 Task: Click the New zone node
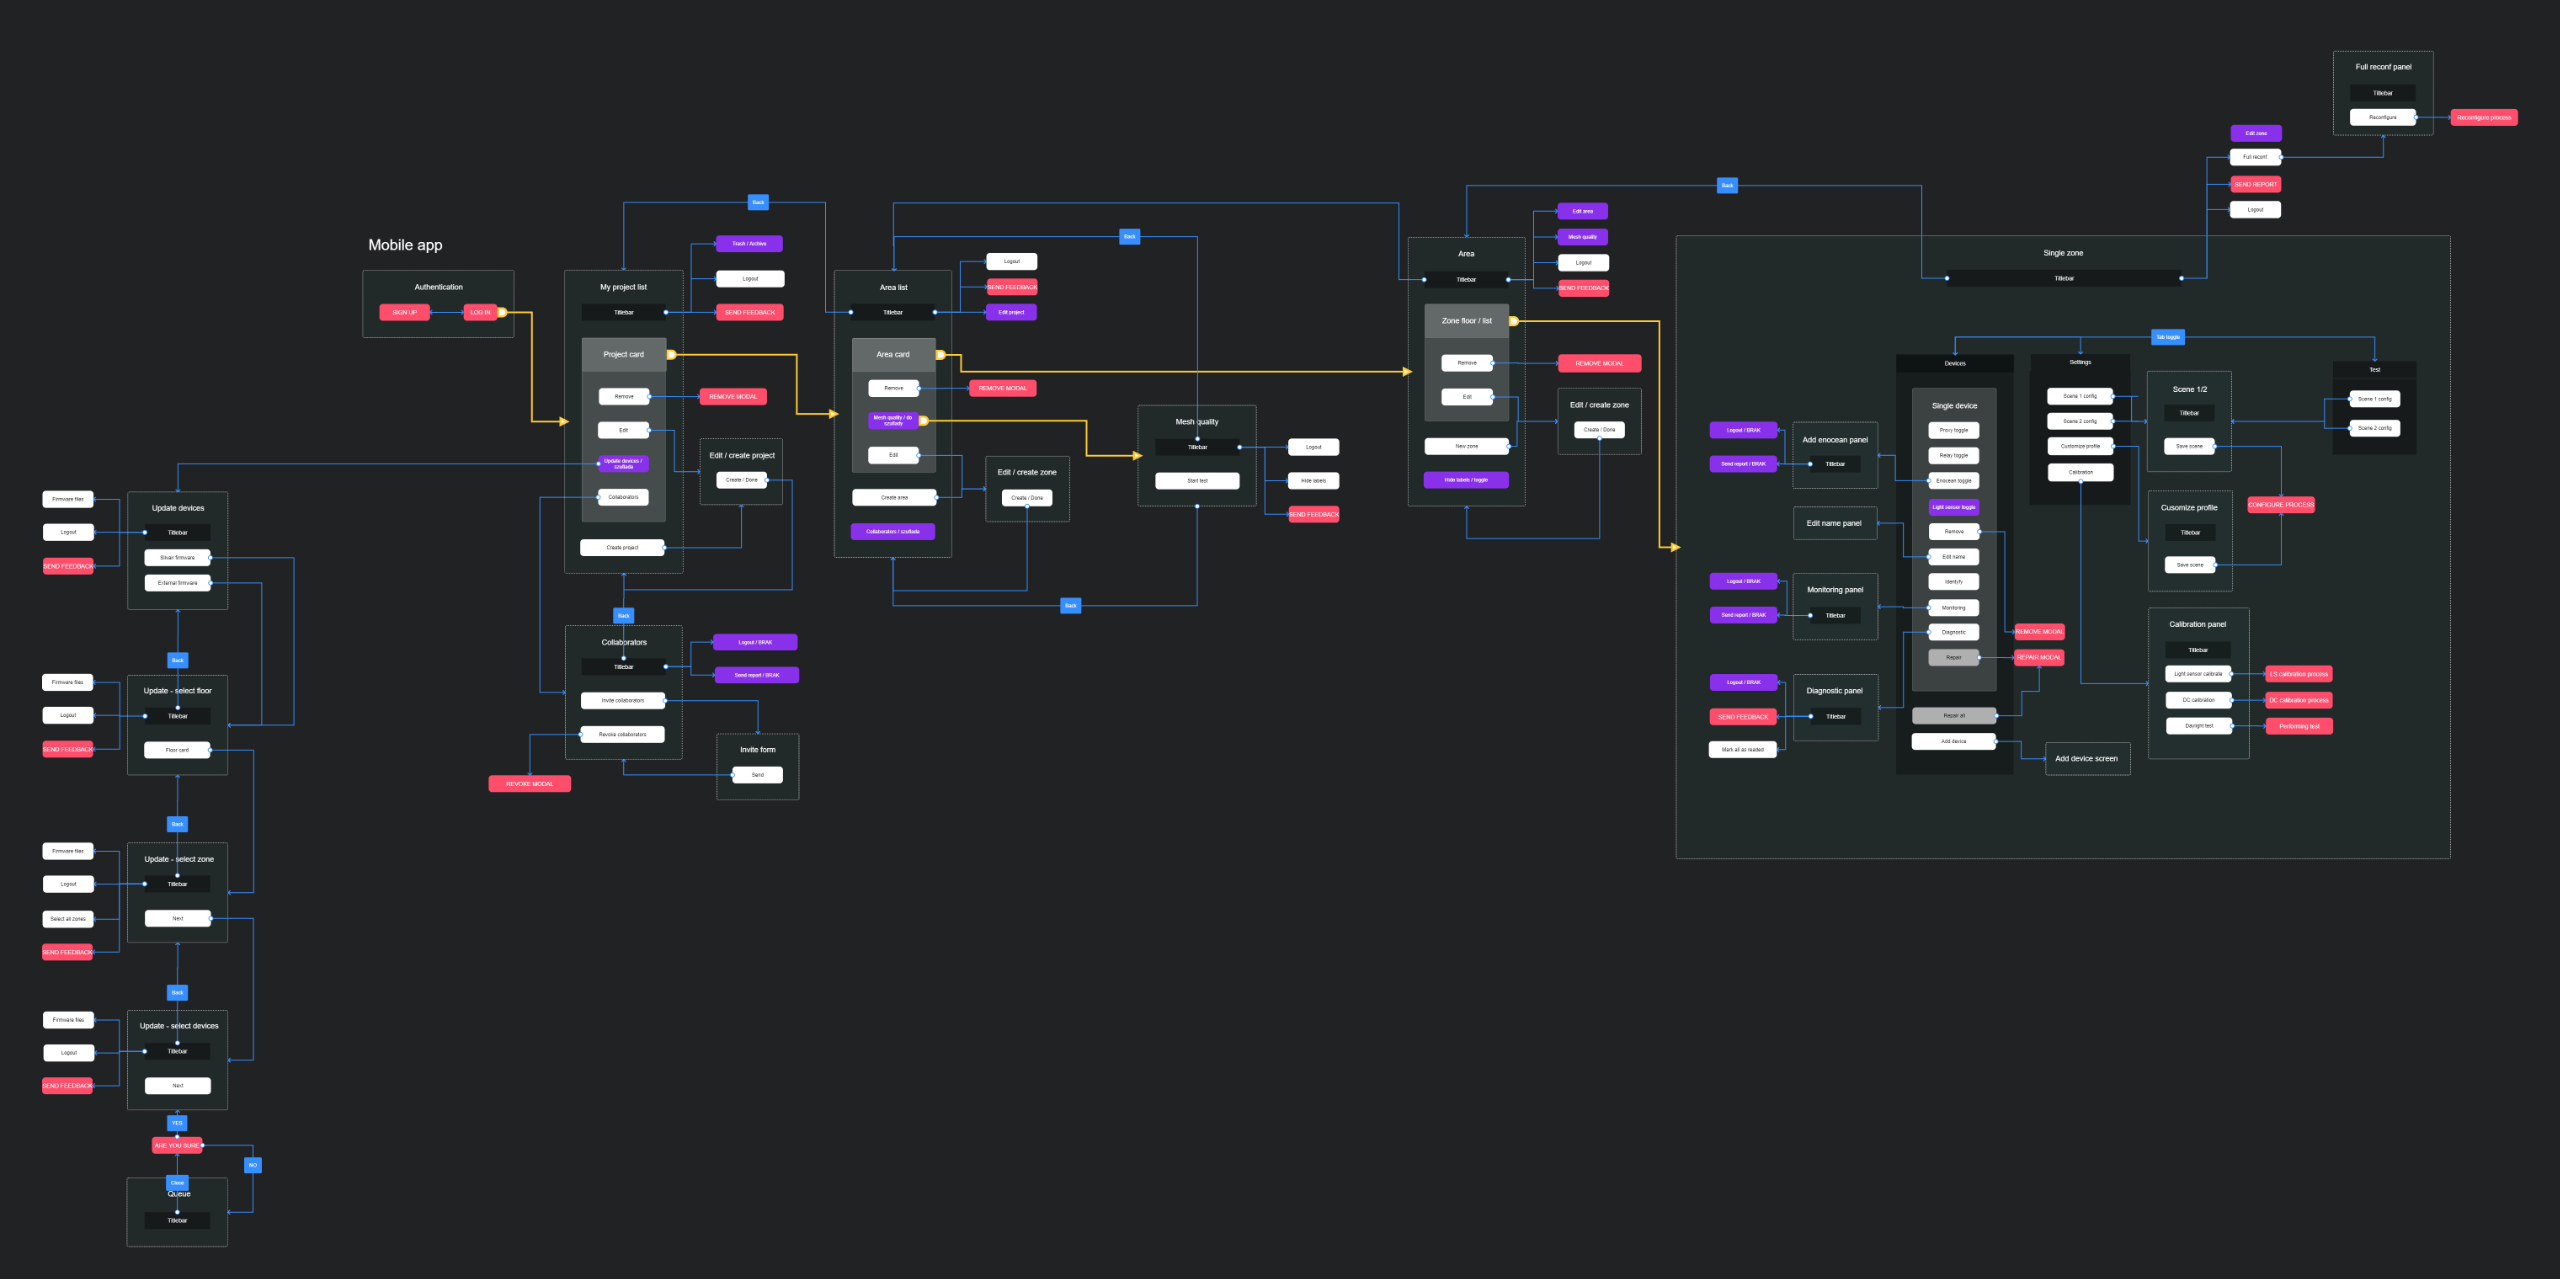click(1467, 446)
